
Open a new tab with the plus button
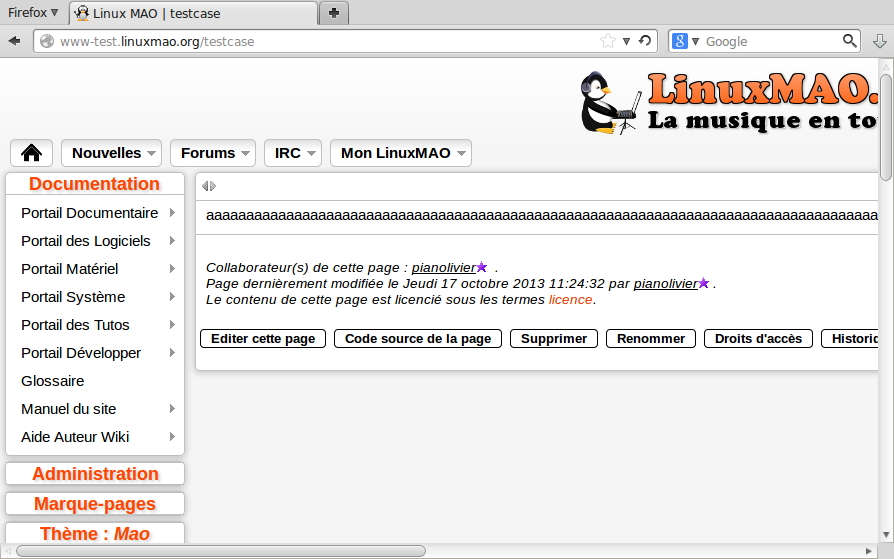334,13
